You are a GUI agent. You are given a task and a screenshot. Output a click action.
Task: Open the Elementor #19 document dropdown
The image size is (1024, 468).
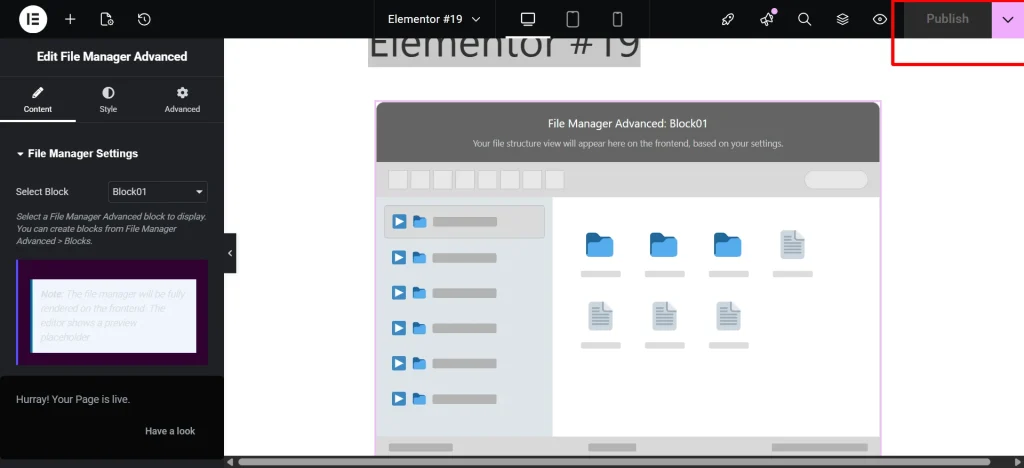tap(434, 20)
